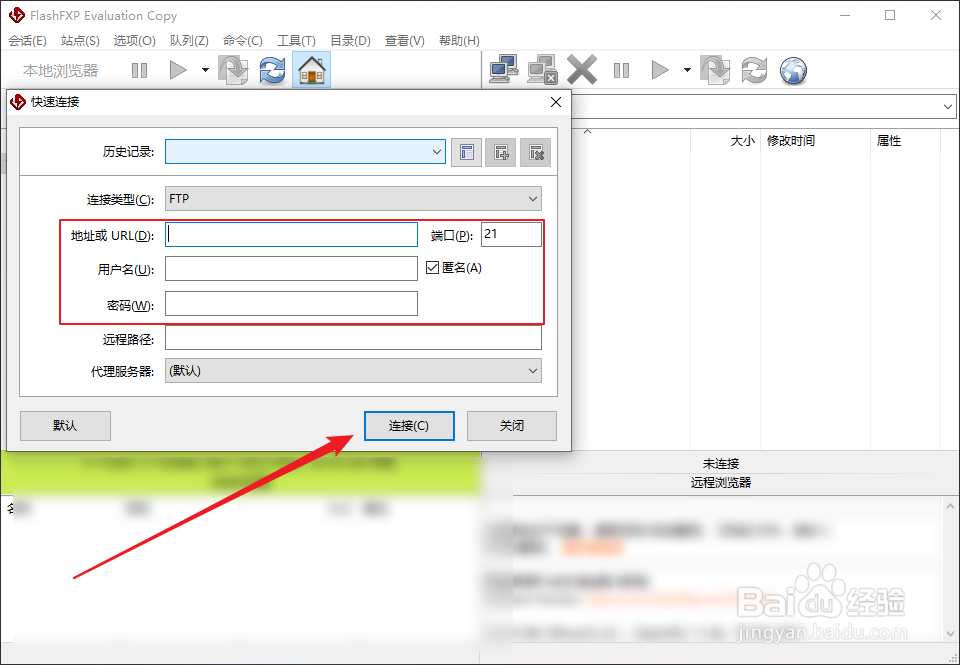Click the FlashFXP logo in dialog title

pos(18,102)
